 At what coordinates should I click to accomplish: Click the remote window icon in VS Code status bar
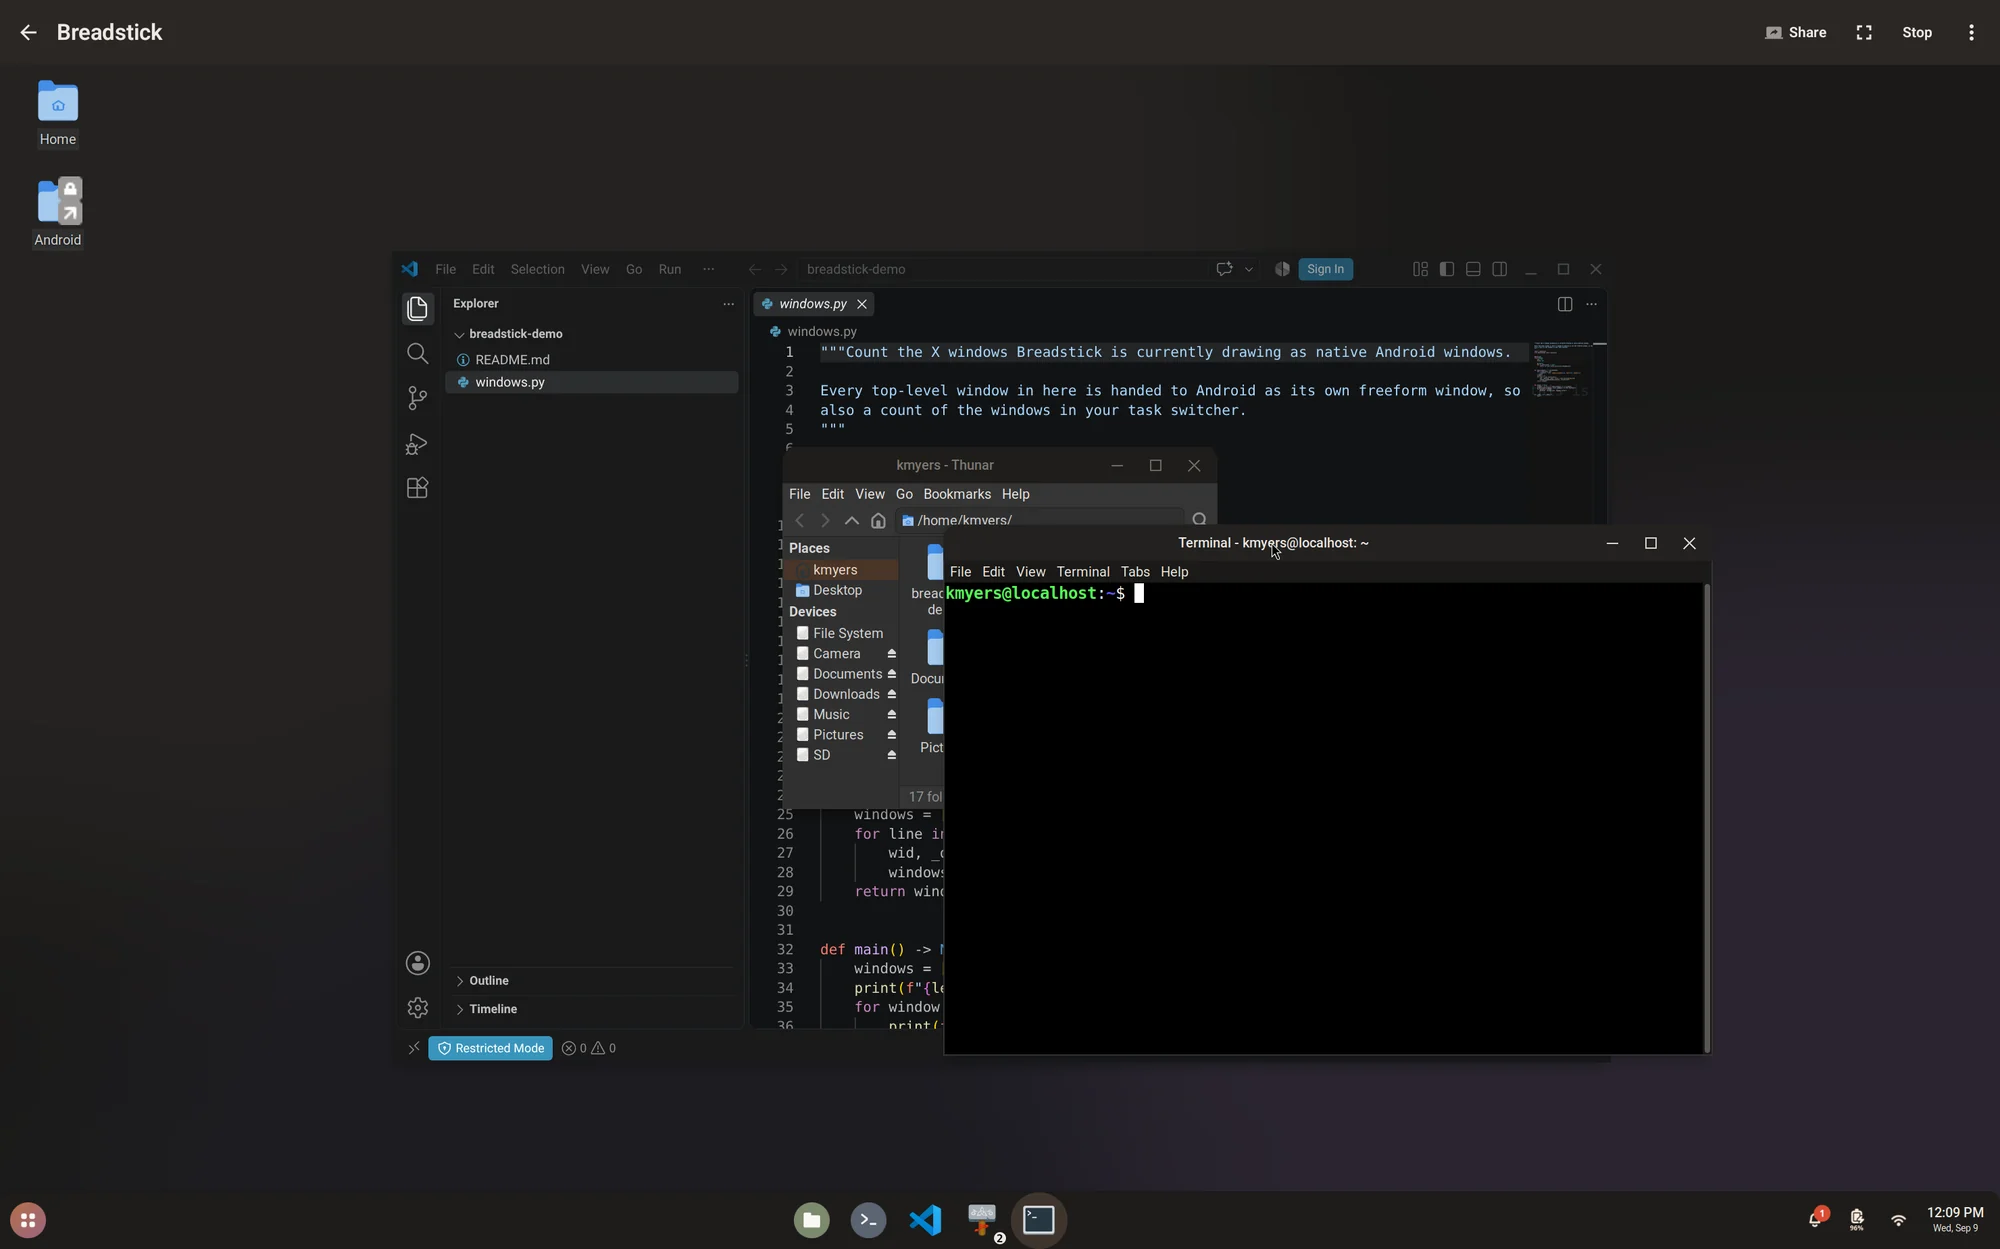coord(414,1048)
